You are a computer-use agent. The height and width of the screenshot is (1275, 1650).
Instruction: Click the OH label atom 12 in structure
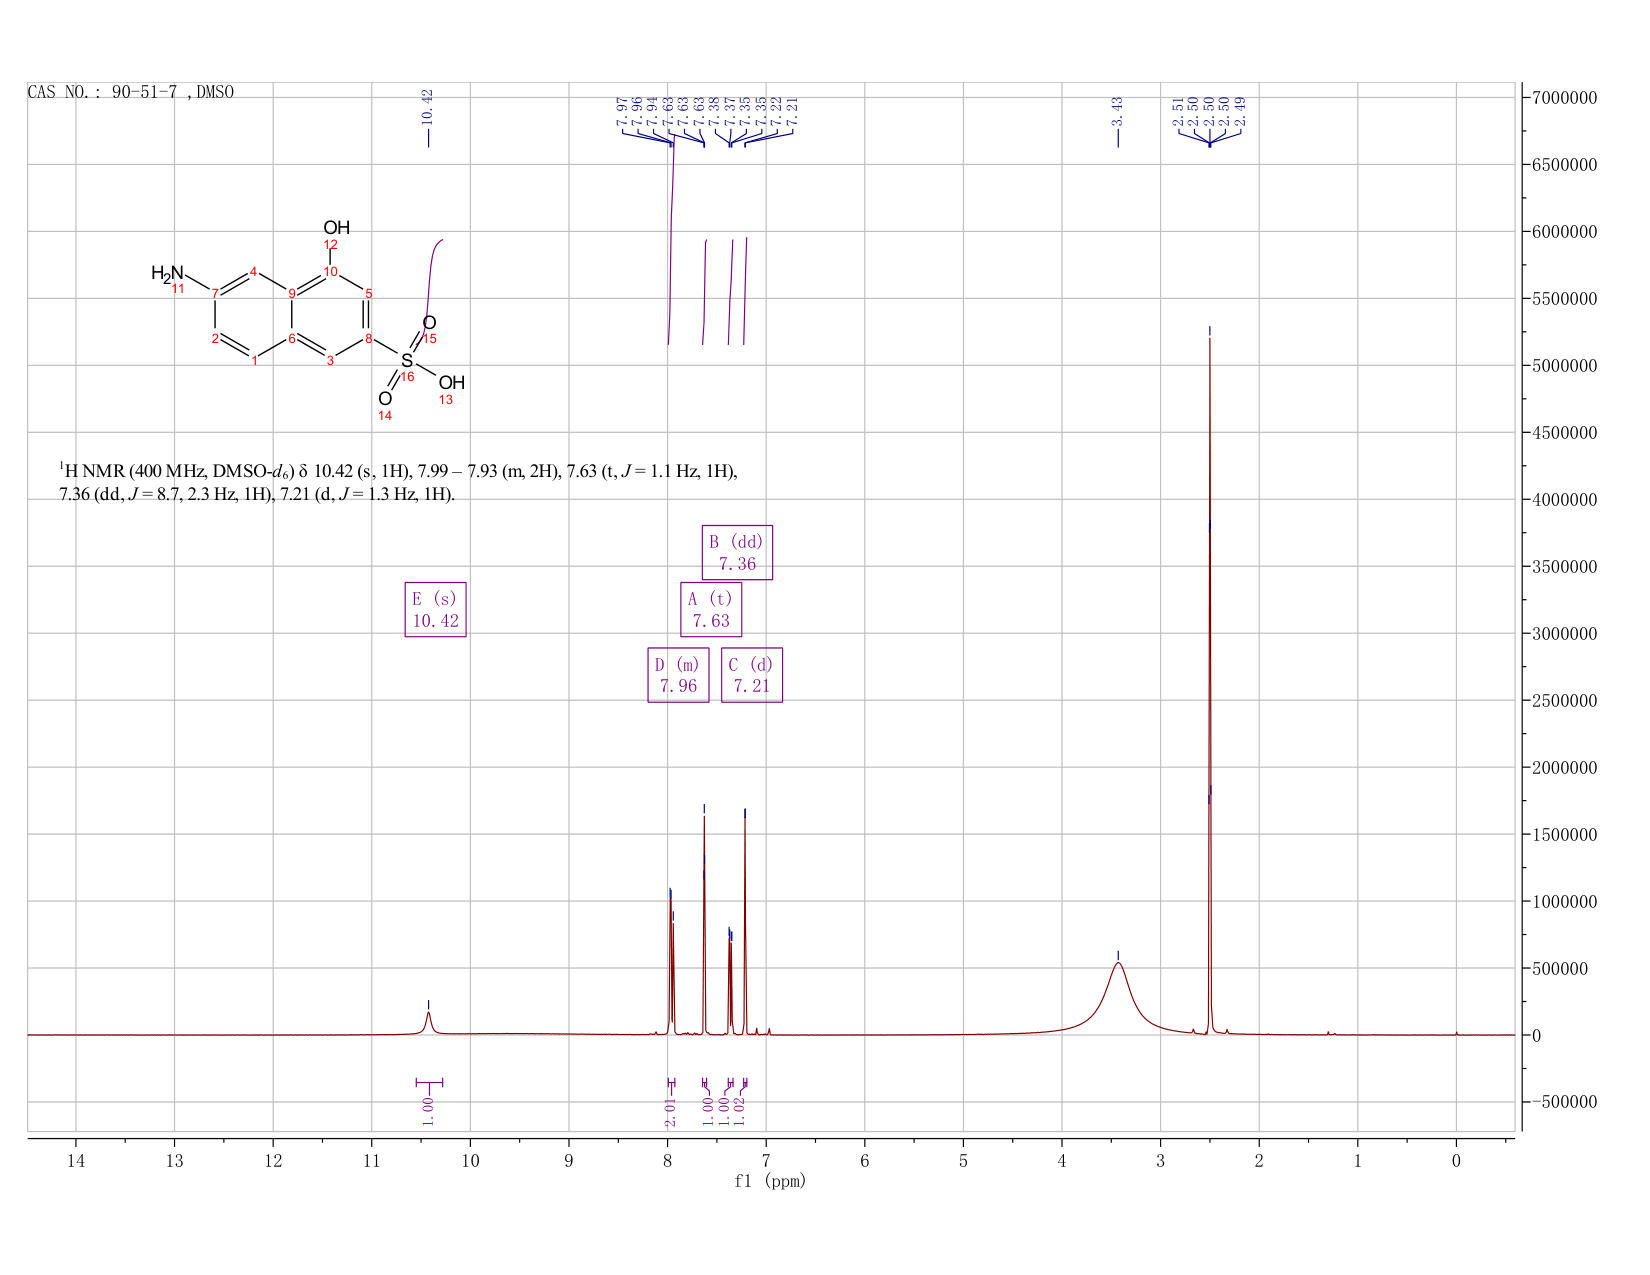click(336, 228)
